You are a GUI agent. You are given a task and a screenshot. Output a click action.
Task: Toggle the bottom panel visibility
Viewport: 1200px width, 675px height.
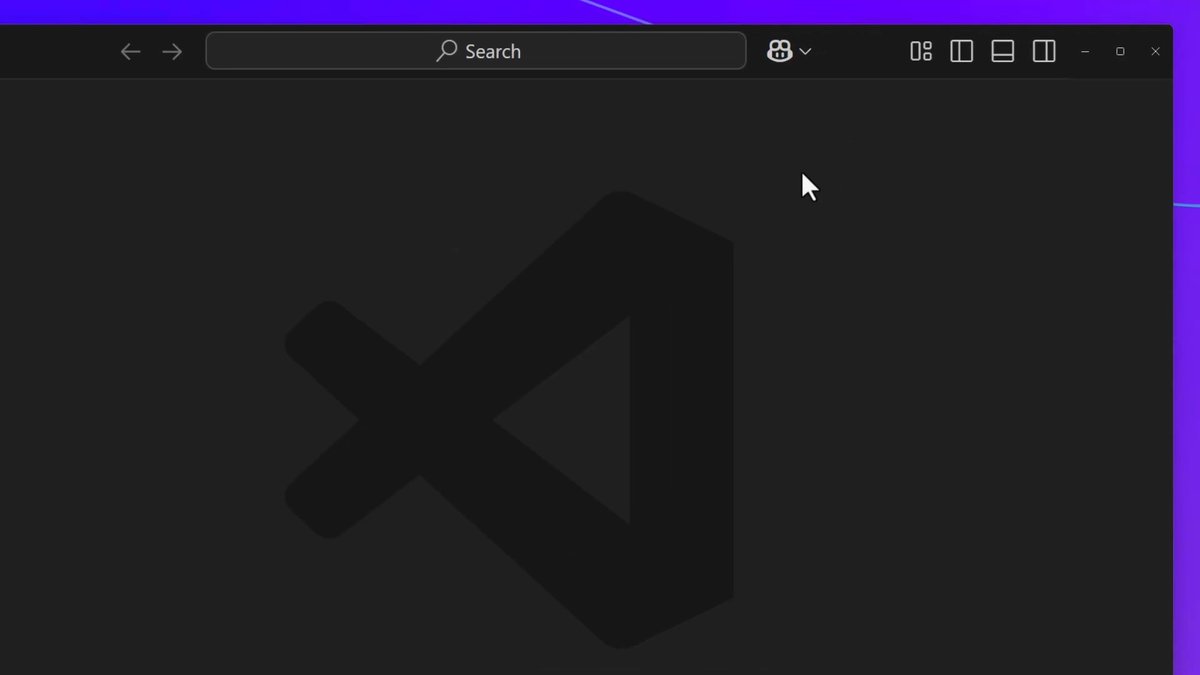(x=1003, y=51)
